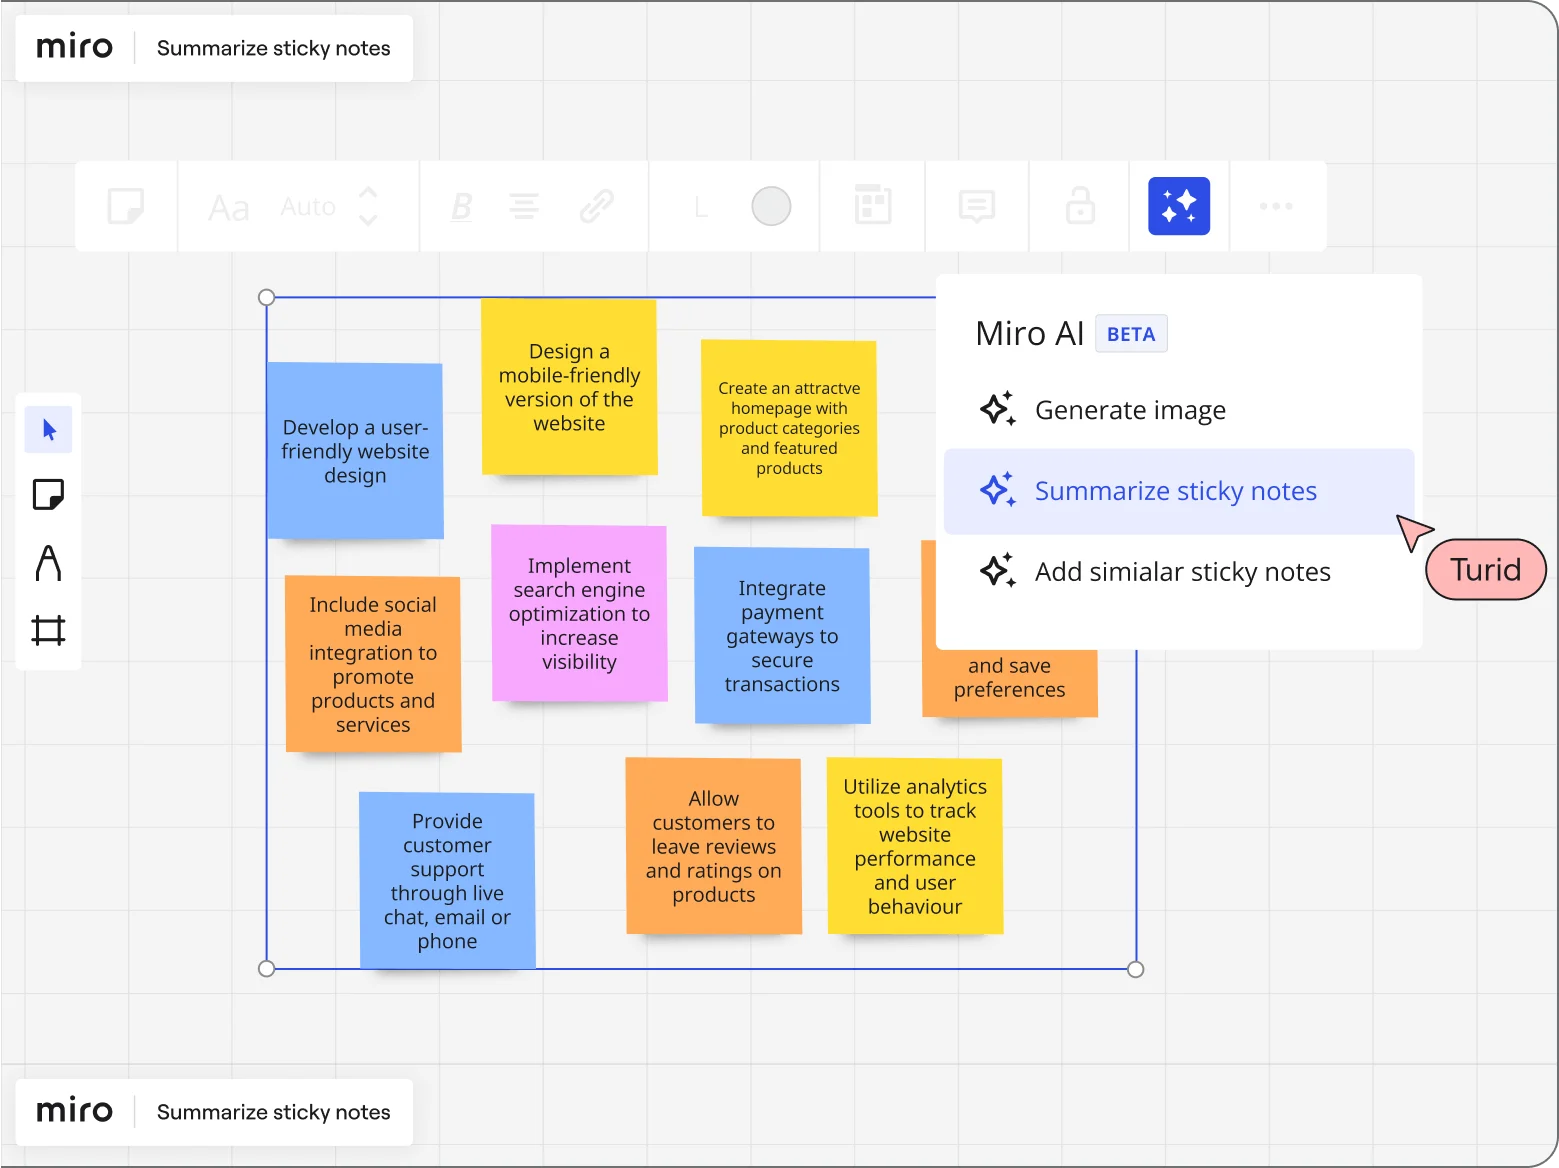Viewport: 1559px width, 1168px height.
Task: Select 'Provide customer support' sticky note
Action: point(447,881)
